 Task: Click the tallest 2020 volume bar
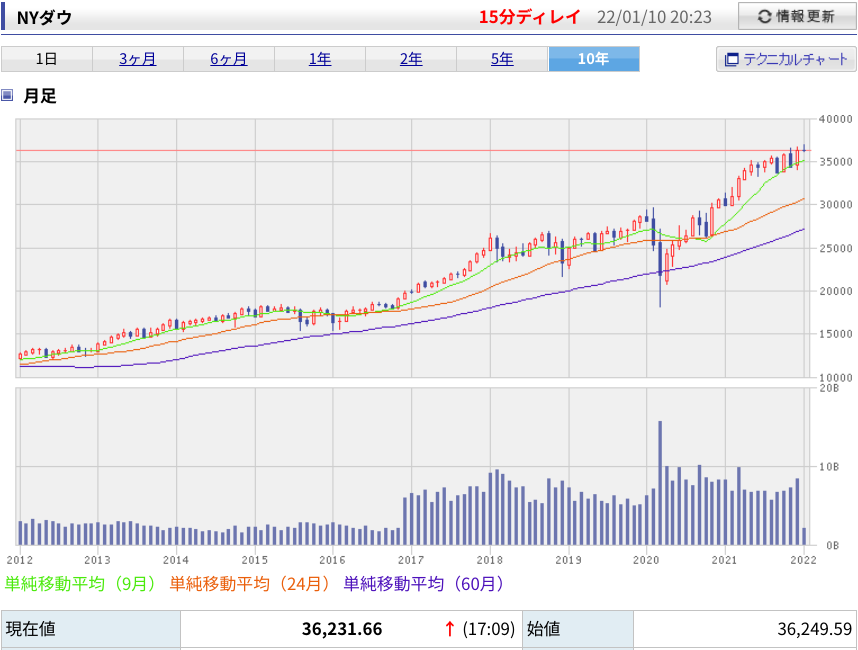[x=660, y=483]
